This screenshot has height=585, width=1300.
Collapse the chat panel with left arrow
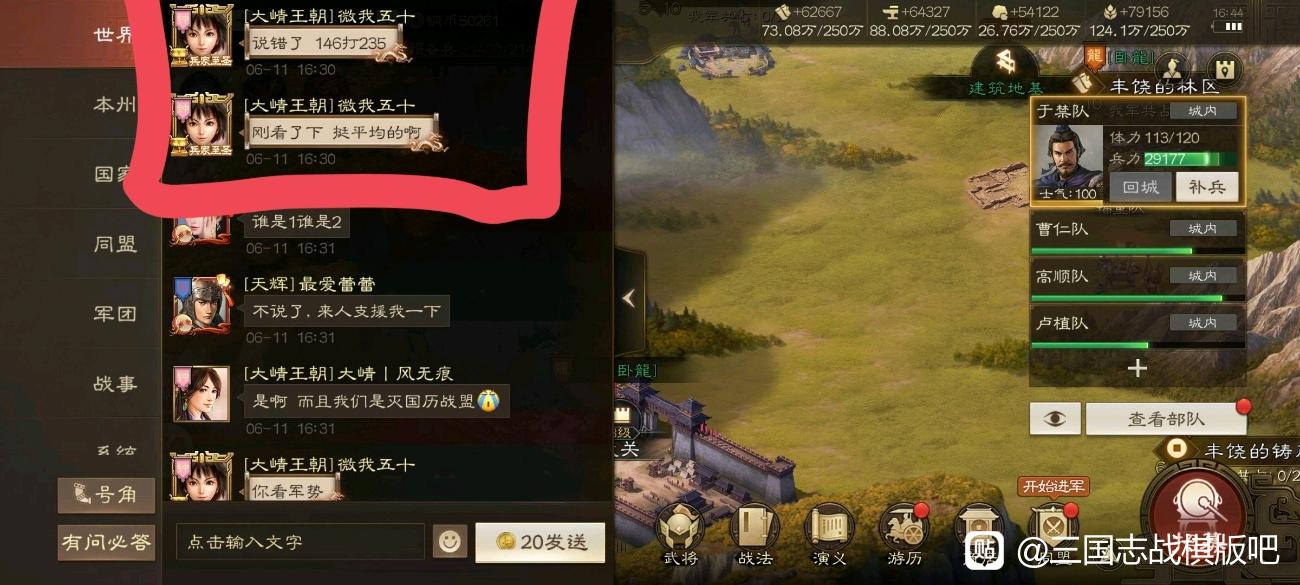click(x=628, y=298)
